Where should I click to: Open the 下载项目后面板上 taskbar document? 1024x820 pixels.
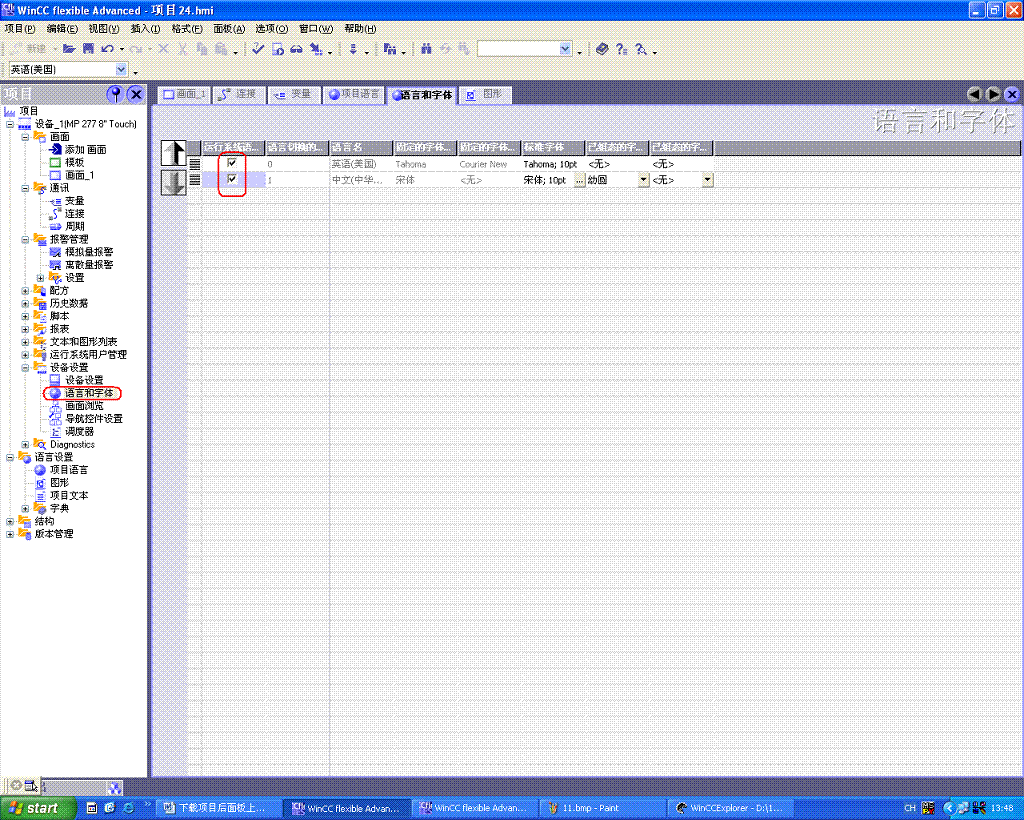pyautogui.click(x=220, y=808)
